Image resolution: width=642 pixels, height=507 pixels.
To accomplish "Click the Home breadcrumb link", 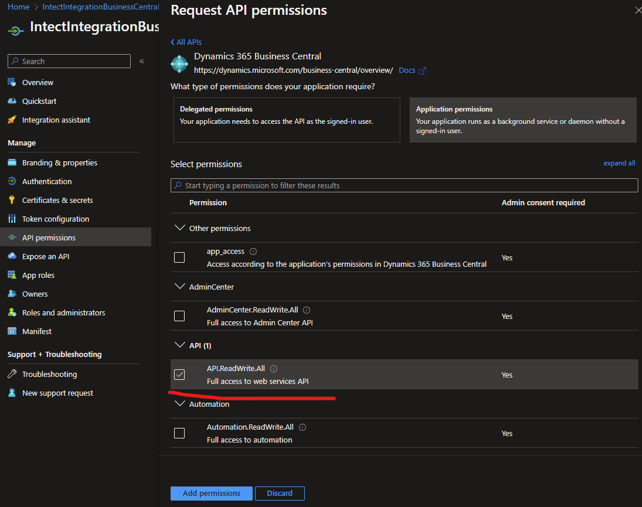I will (x=18, y=7).
